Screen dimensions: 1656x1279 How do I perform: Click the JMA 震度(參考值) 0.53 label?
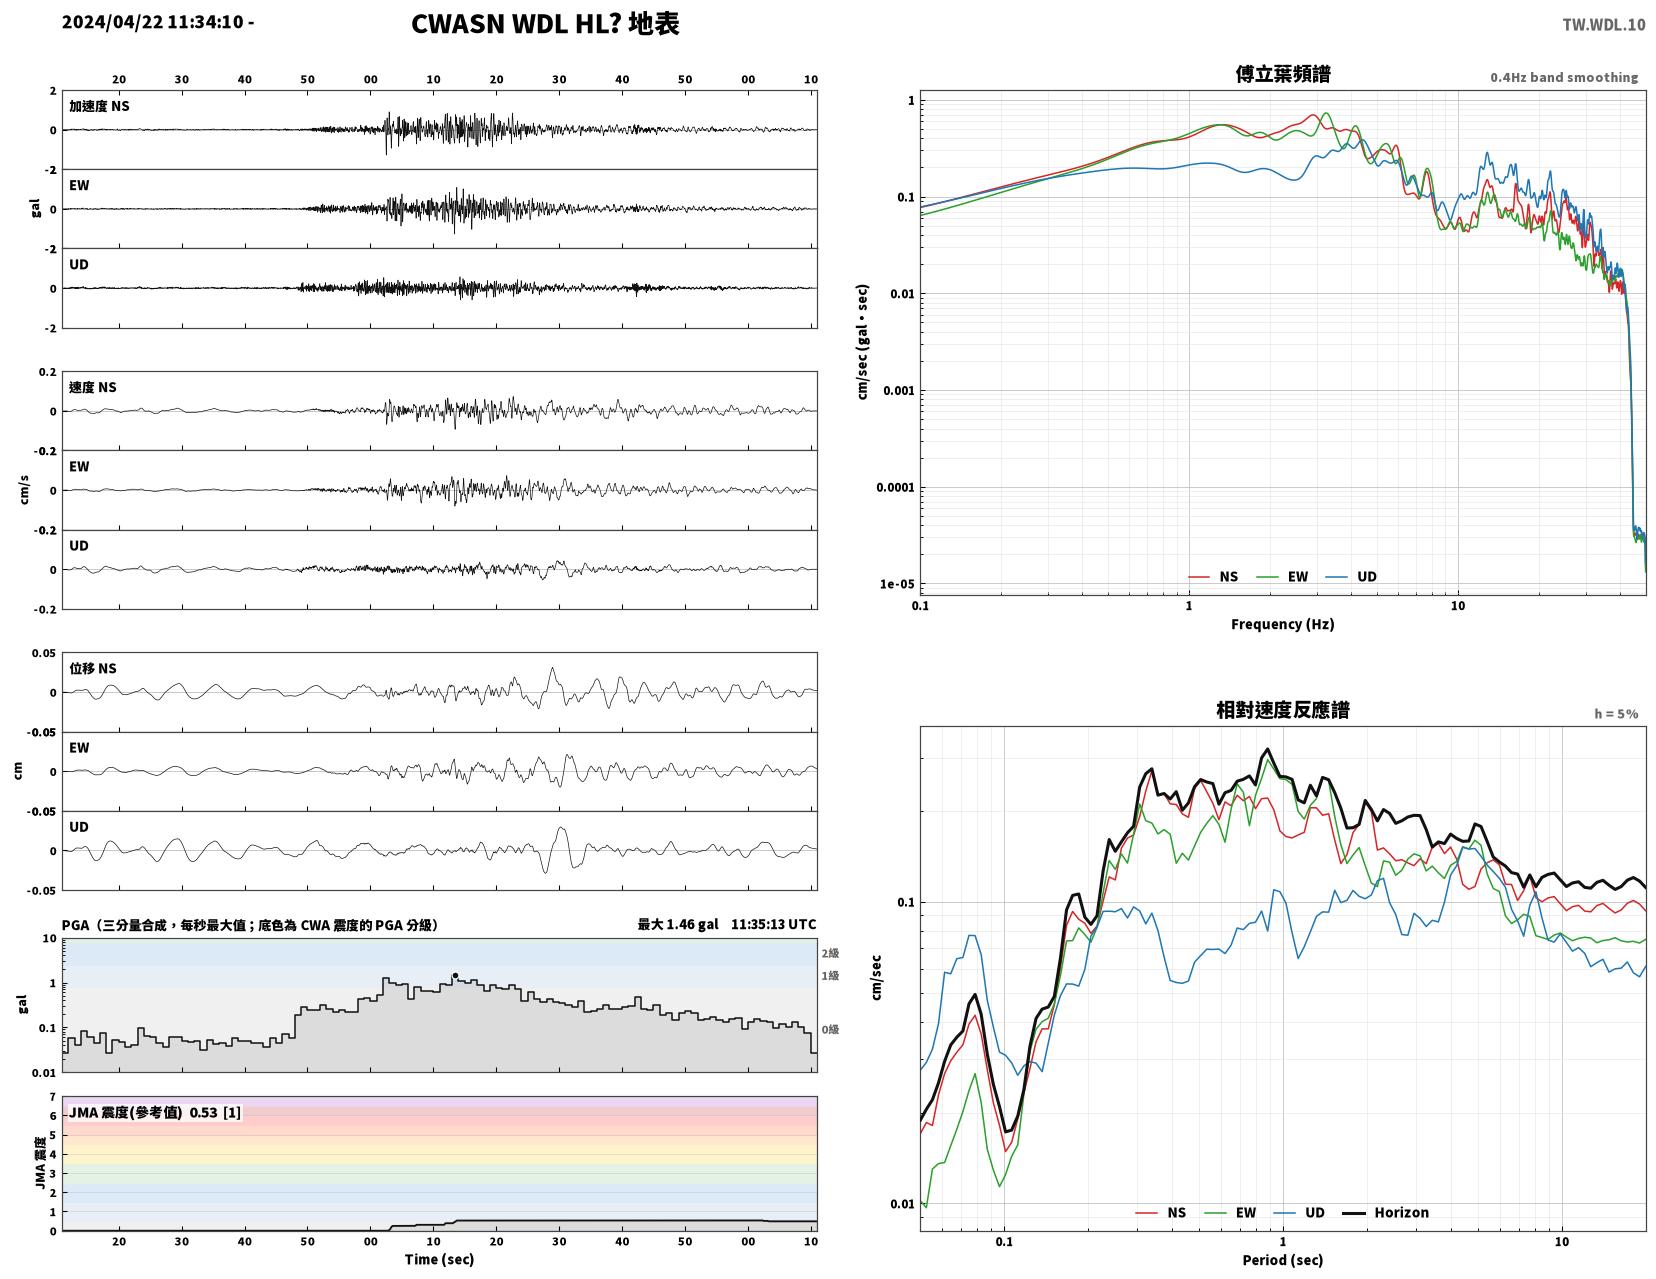[x=155, y=1112]
